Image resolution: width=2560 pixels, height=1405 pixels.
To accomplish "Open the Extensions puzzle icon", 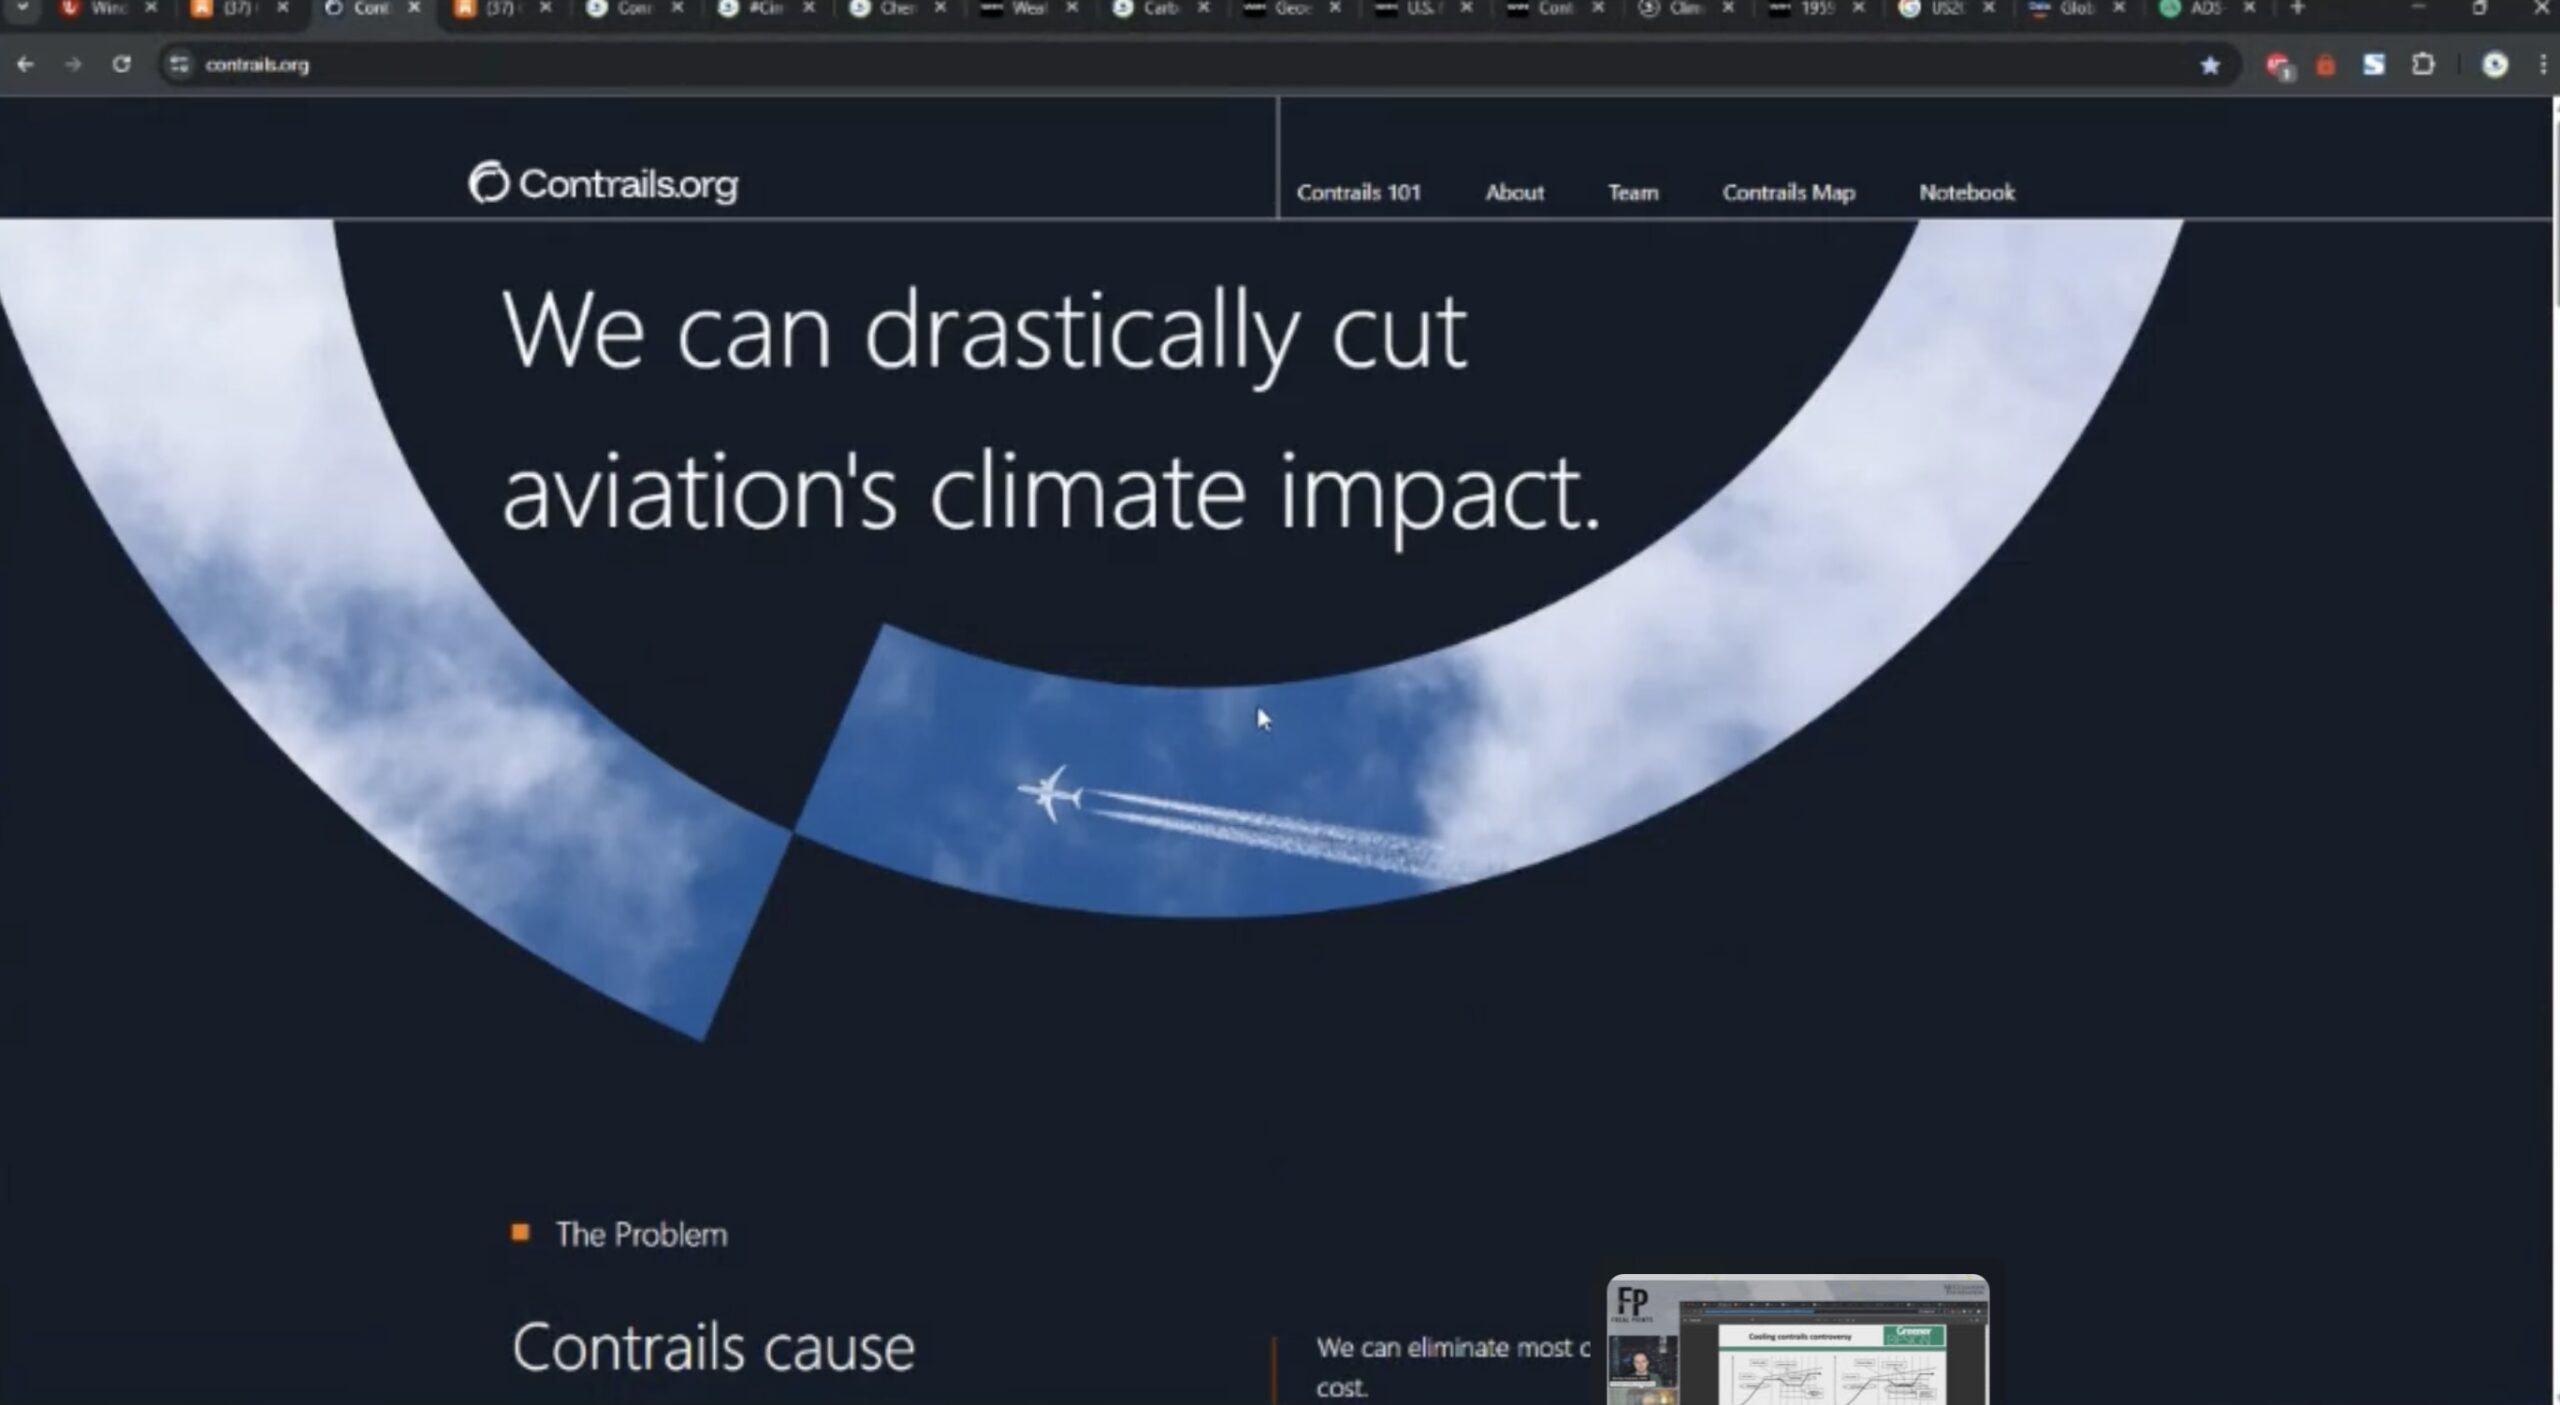I will [2423, 65].
